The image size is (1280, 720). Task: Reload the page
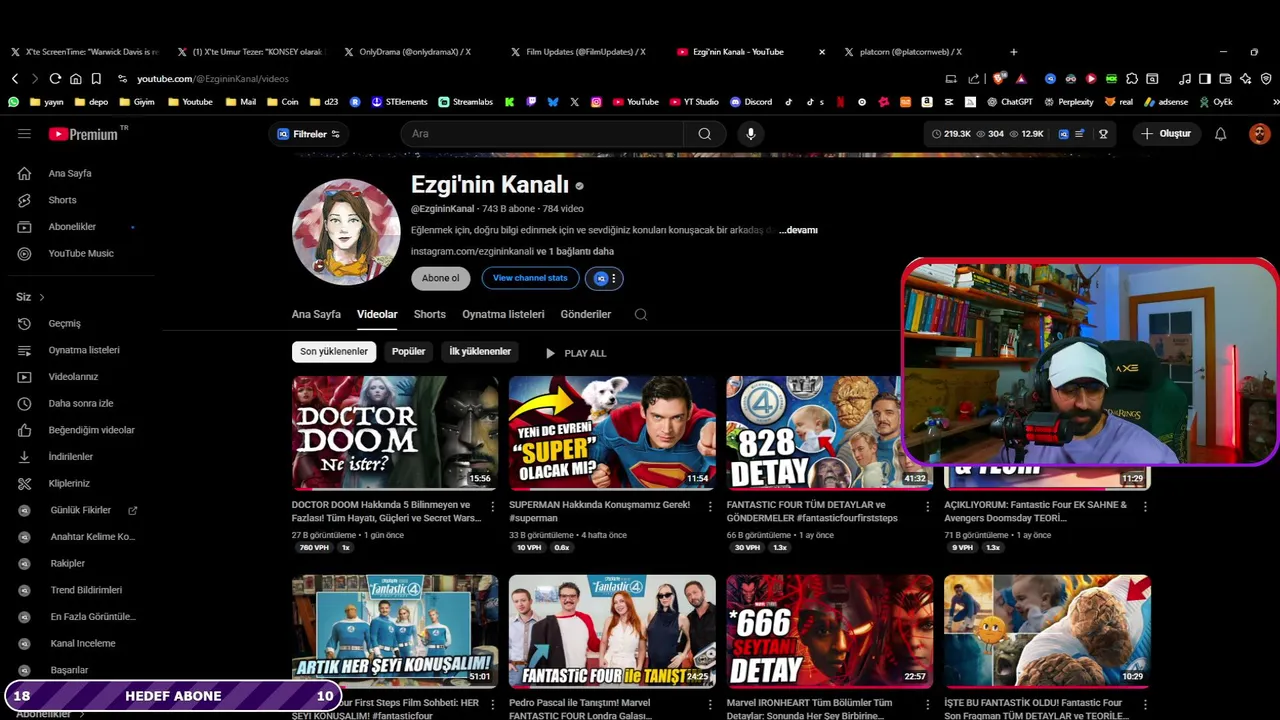coord(55,78)
